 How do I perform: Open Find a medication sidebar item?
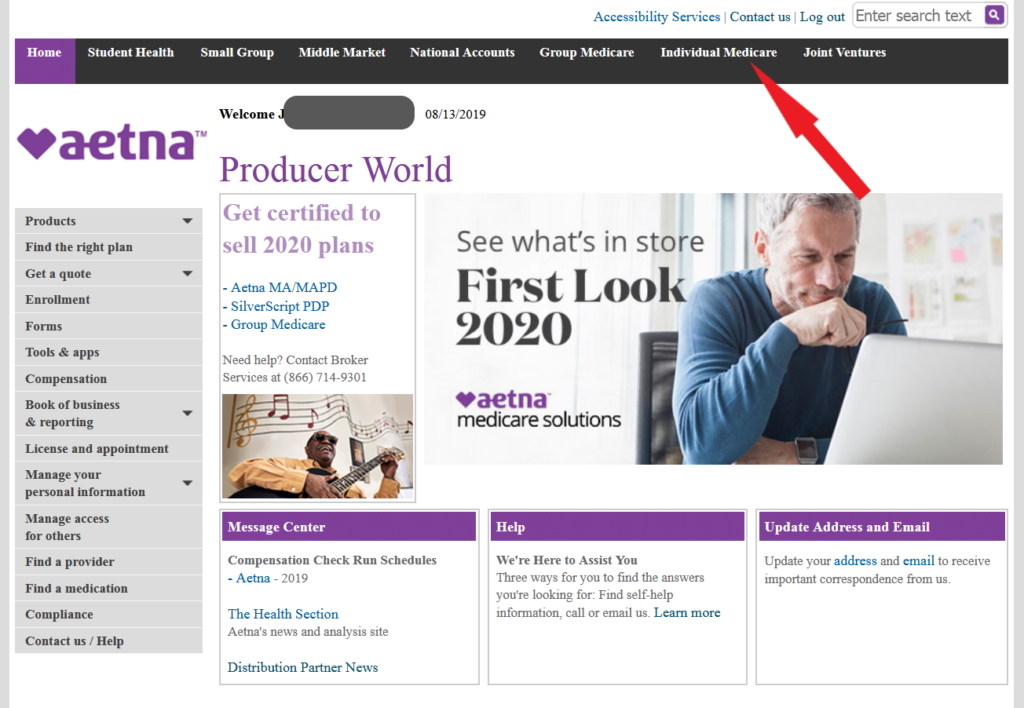108,588
